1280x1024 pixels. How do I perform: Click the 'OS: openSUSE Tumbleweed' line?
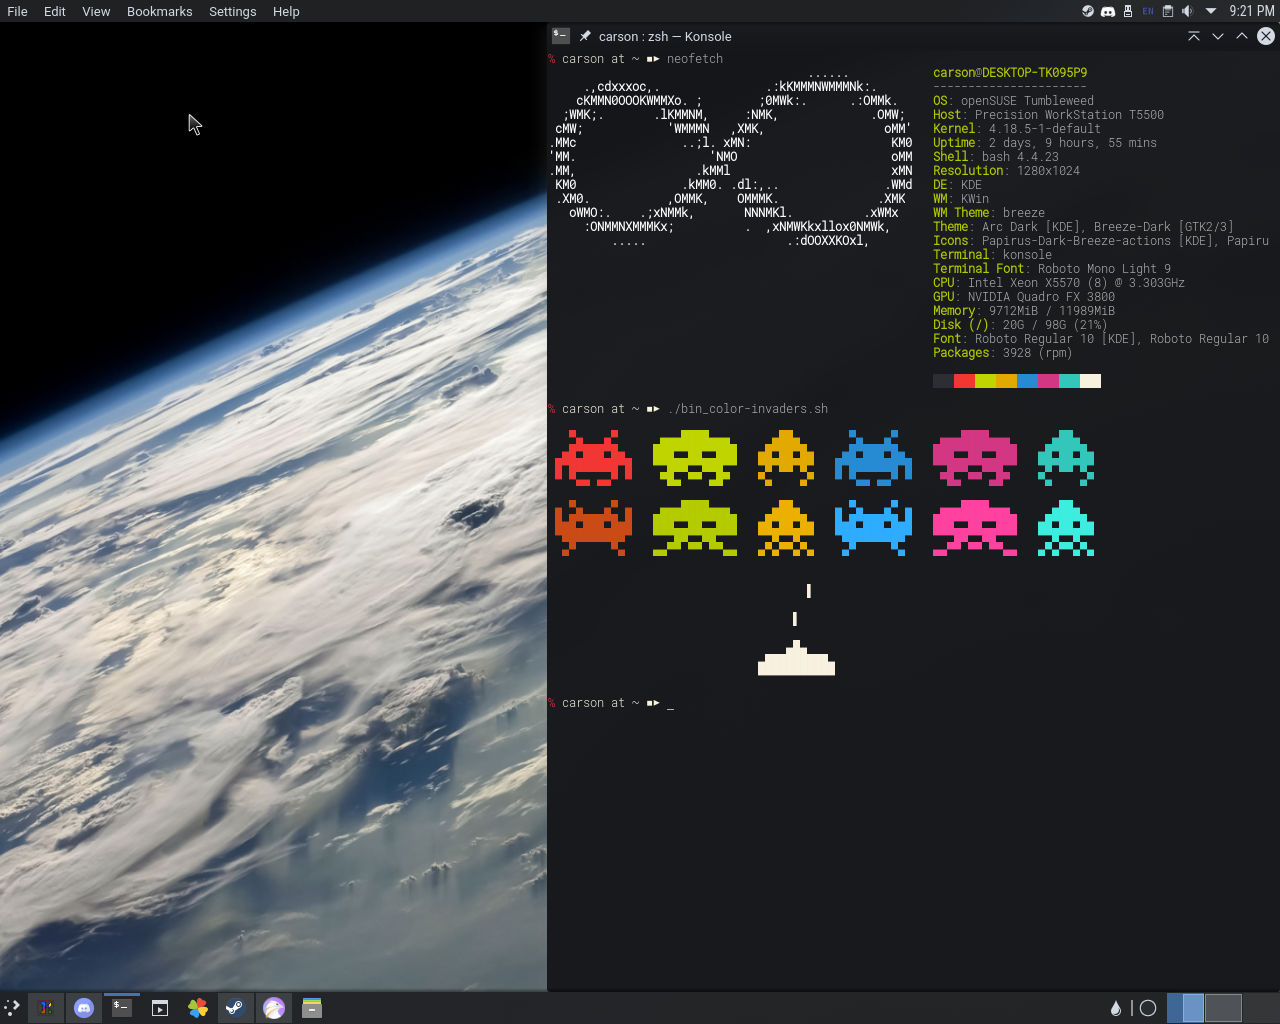pos(1013,101)
